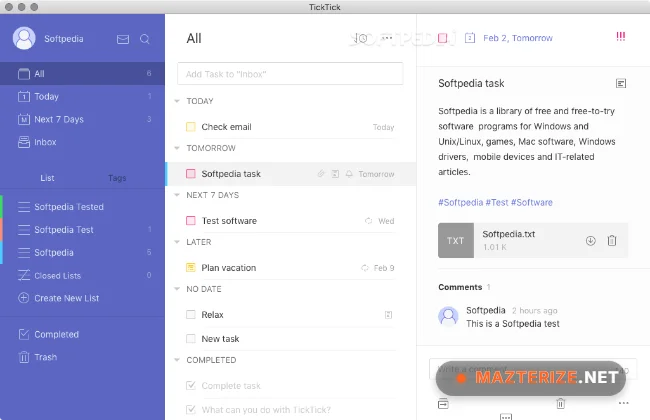Click commenter avatar in Comments
The width and height of the screenshot is (650, 420).
point(448,317)
